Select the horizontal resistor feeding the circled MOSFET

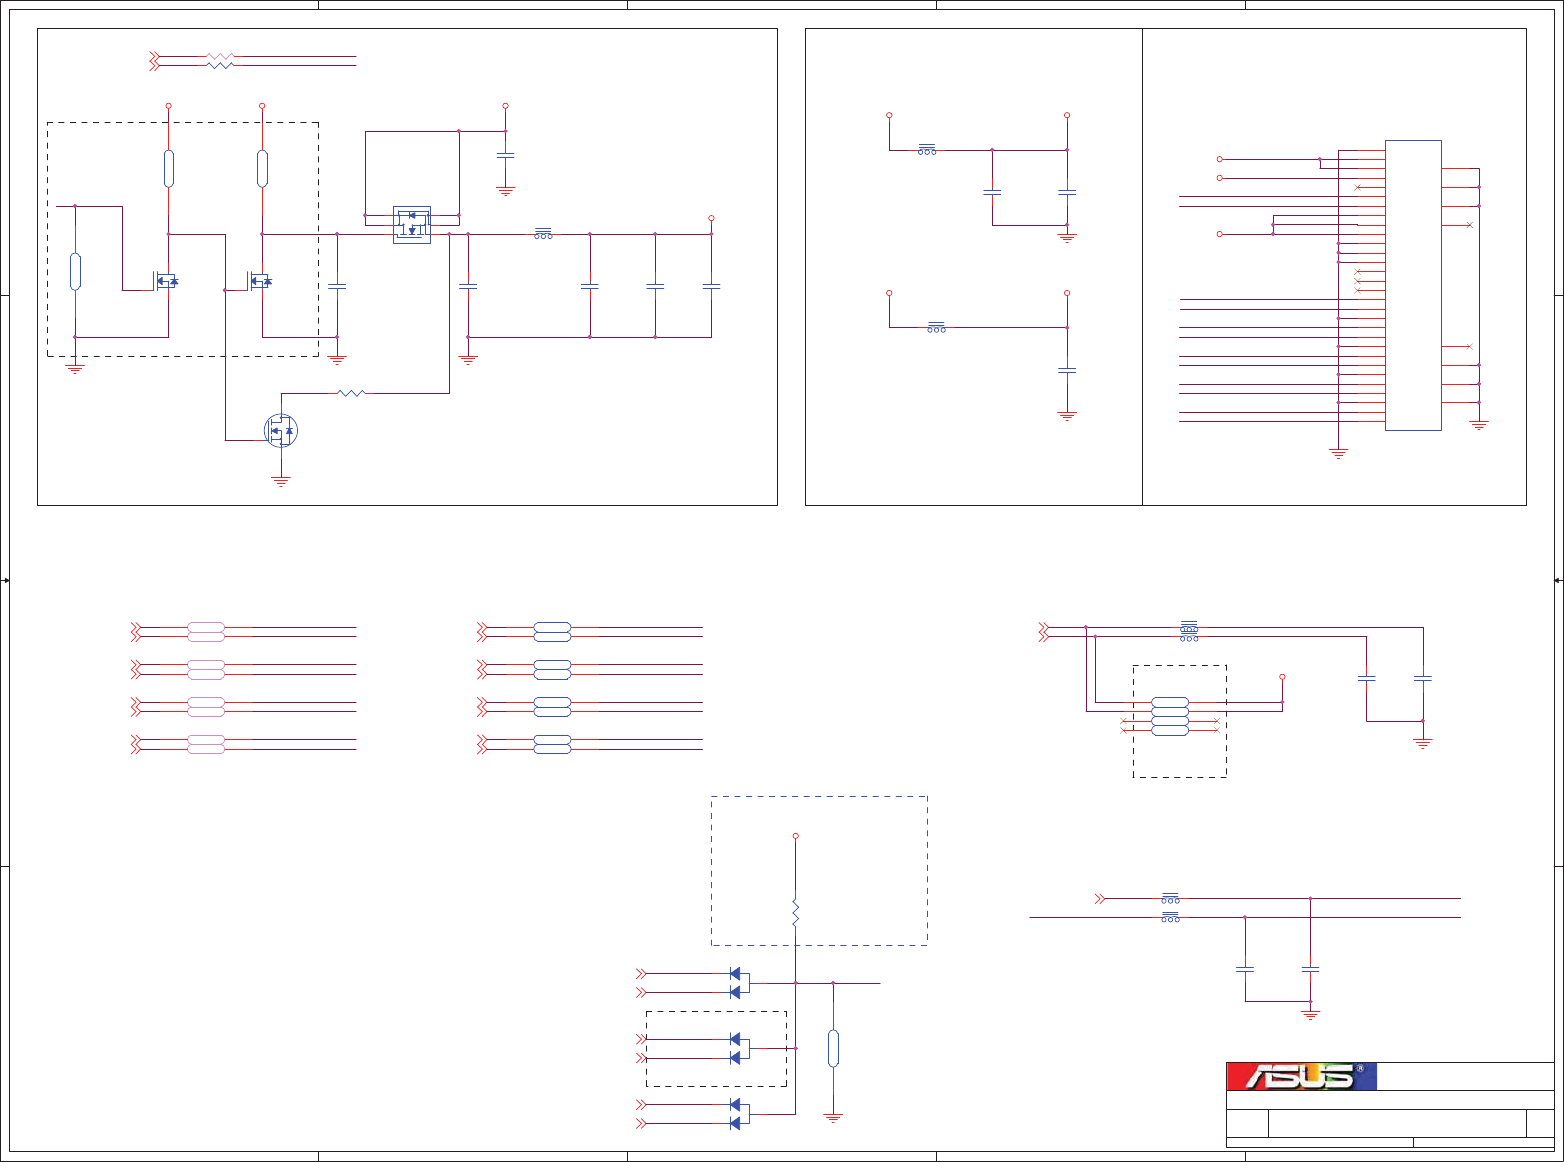pos(351,393)
